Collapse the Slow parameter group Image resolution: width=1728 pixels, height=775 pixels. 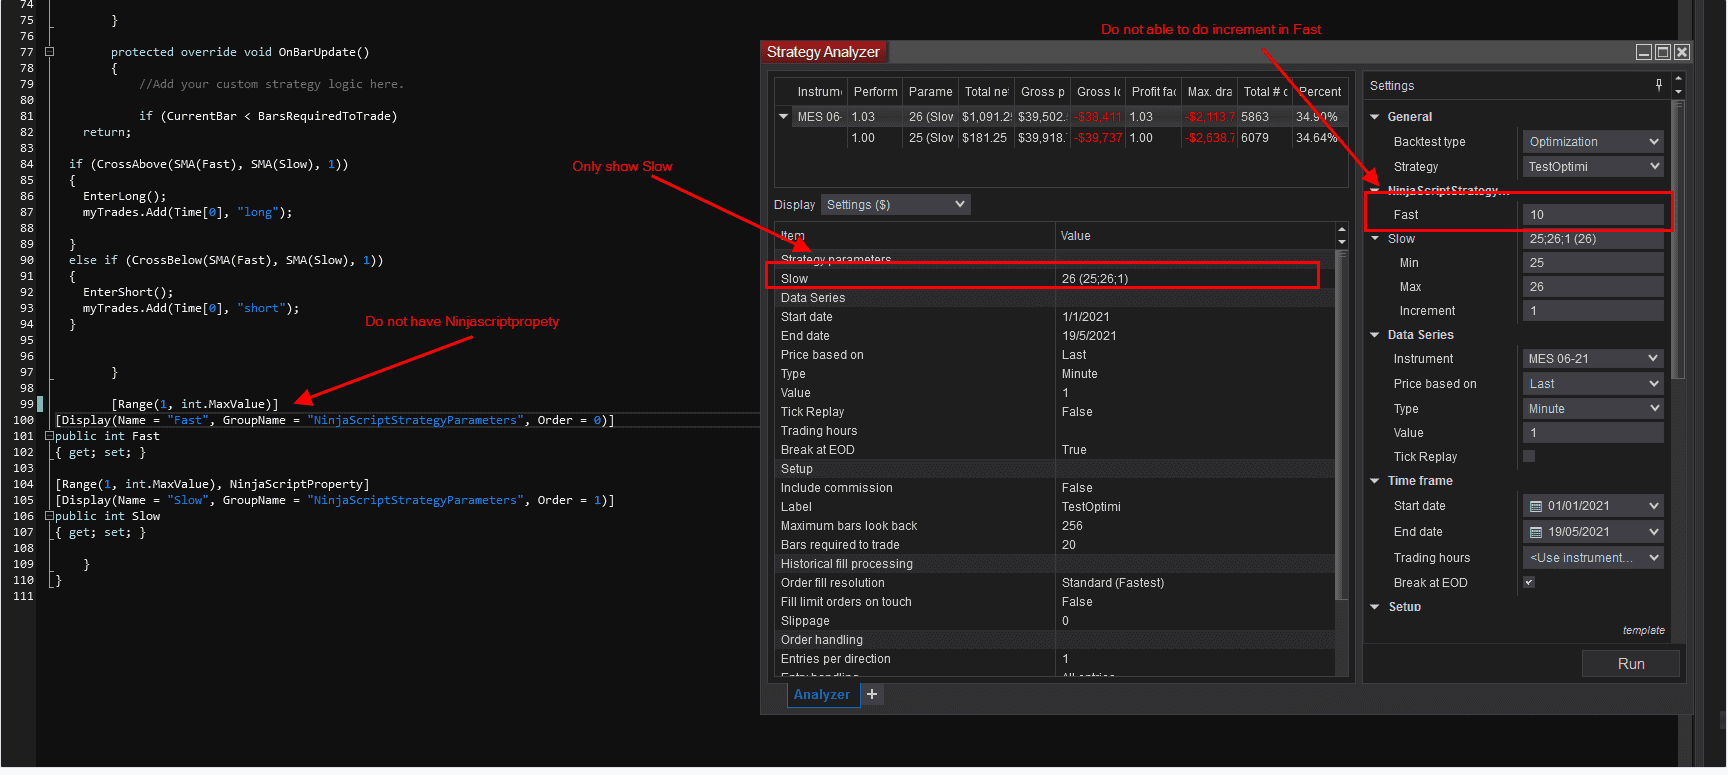(x=1375, y=239)
